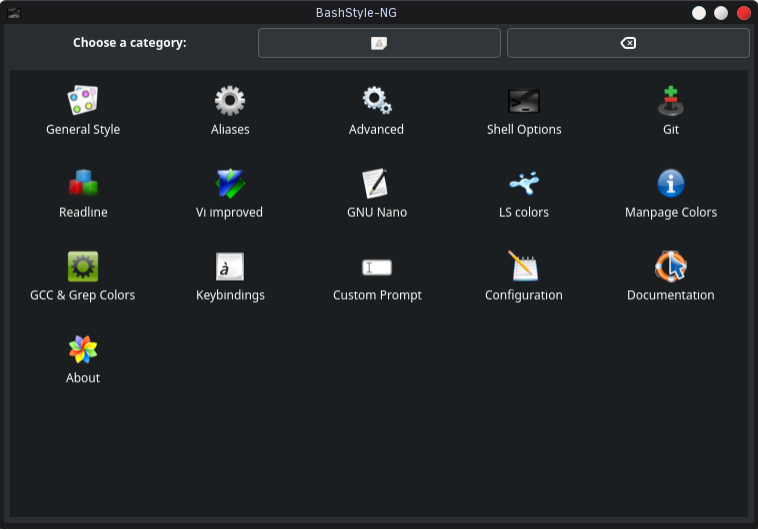Click the "Advanced" label
758x530 pixels.
[376, 130]
